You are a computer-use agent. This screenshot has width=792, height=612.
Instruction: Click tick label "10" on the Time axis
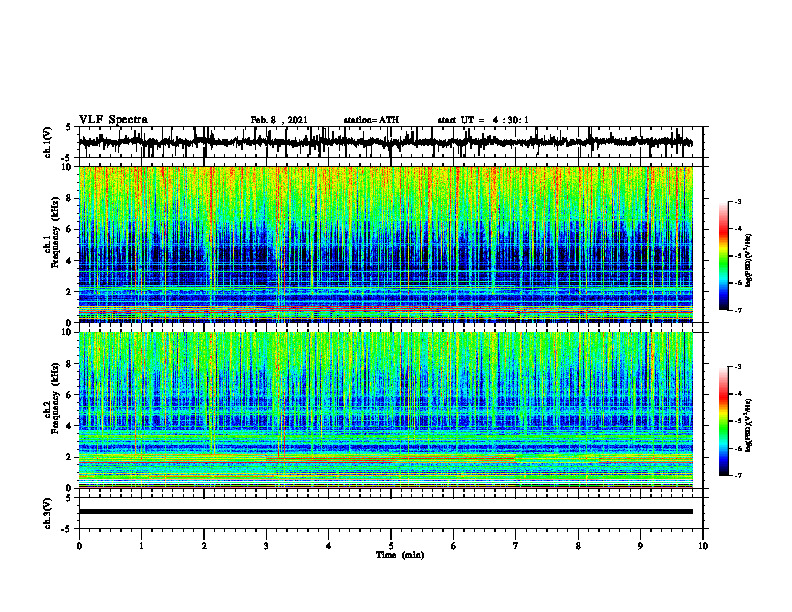click(x=703, y=546)
